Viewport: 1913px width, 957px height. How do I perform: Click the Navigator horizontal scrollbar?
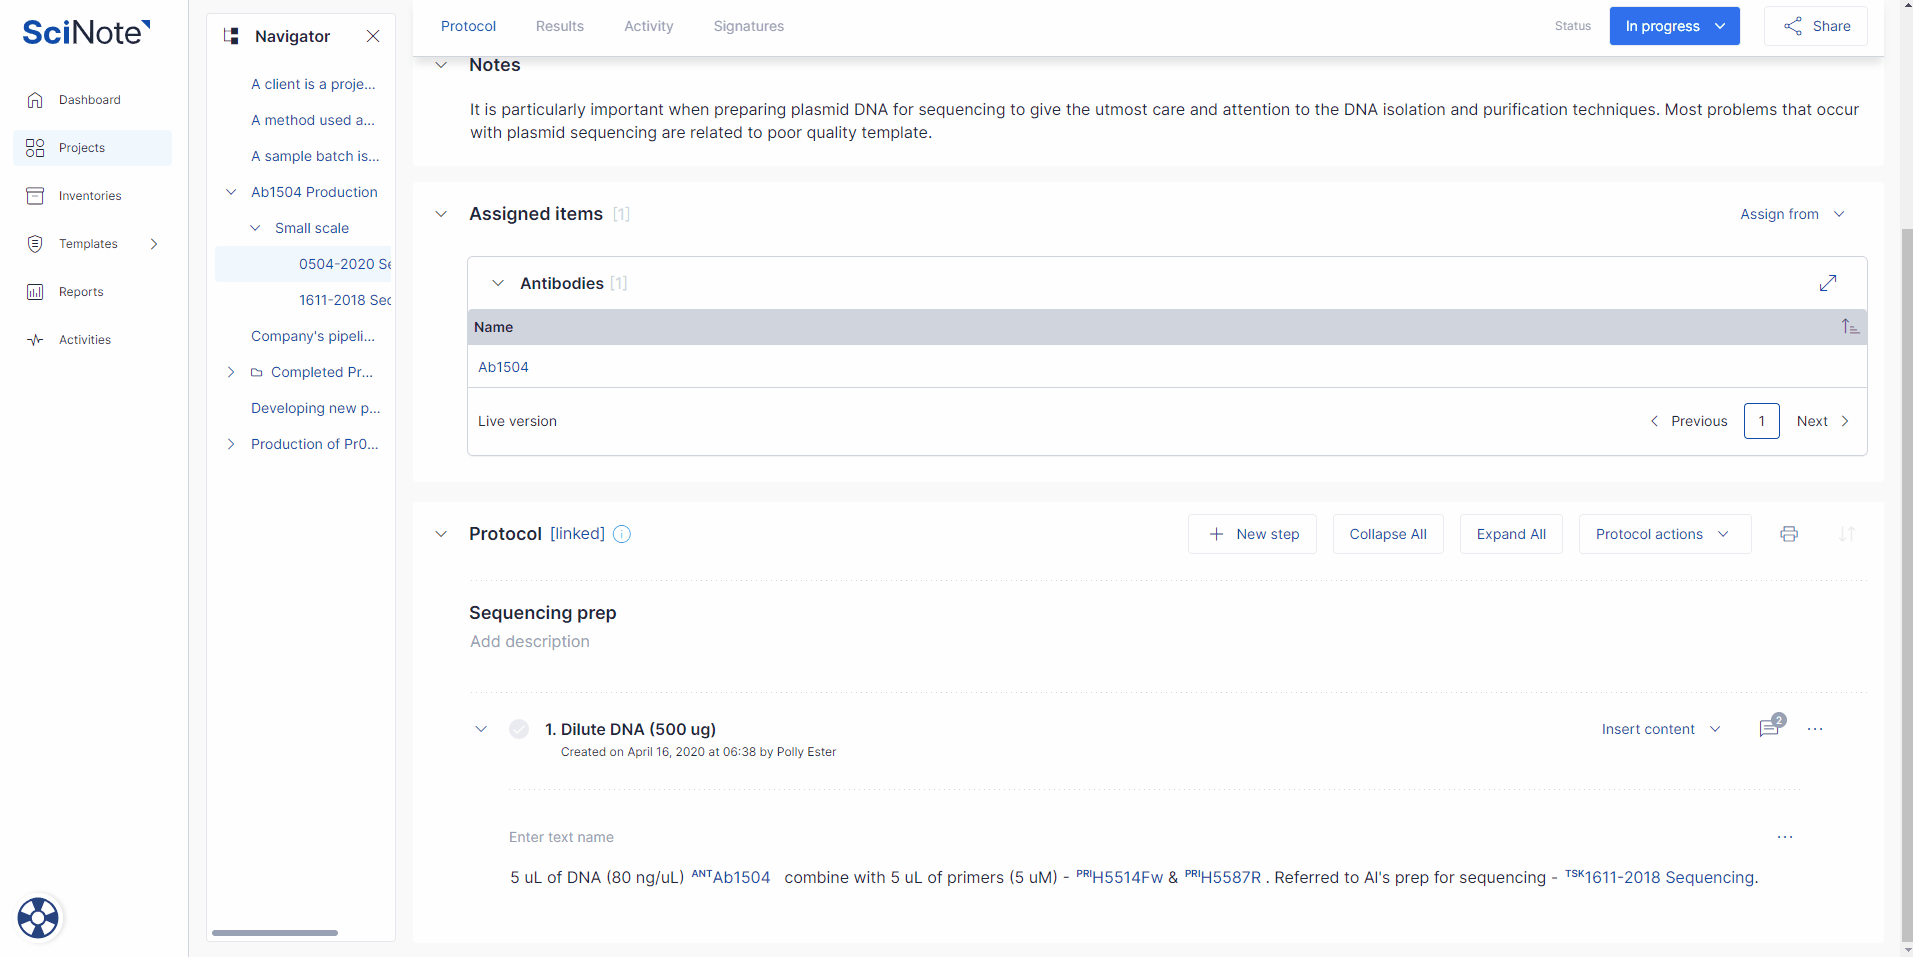point(275,933)
